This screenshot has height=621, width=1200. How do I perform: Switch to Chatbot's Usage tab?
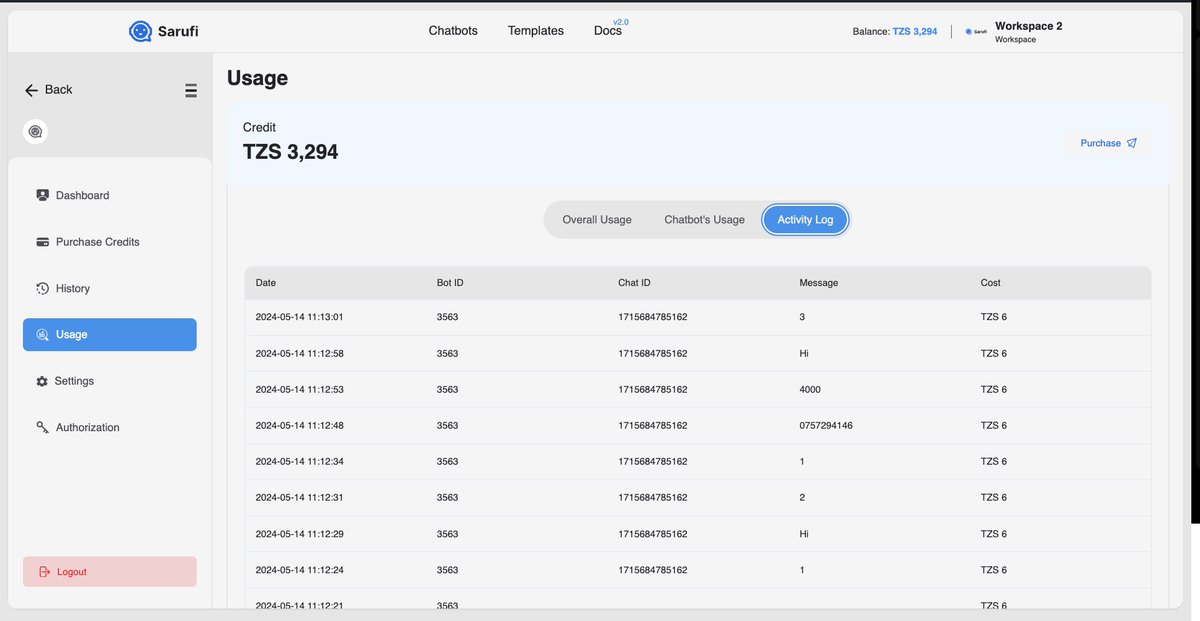coord(704,220)
